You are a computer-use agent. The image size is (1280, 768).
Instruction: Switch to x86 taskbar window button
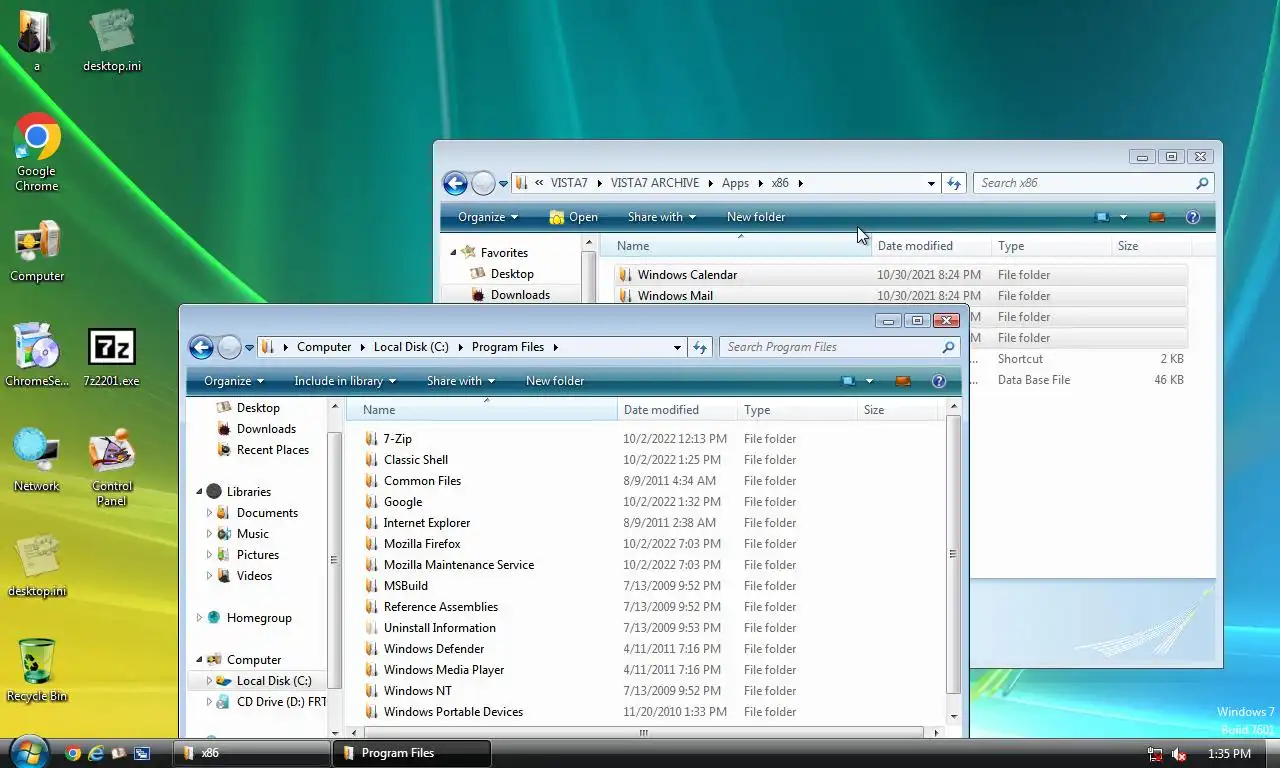tap(251, 753)
